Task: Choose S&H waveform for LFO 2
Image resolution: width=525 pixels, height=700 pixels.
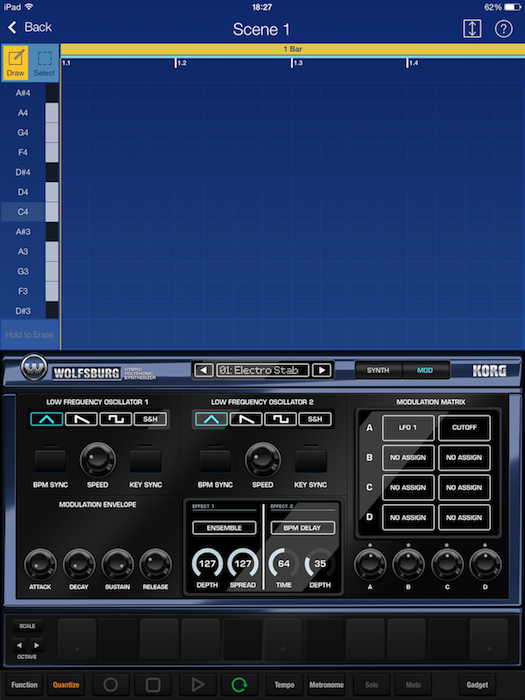Action: pos(315,419)
